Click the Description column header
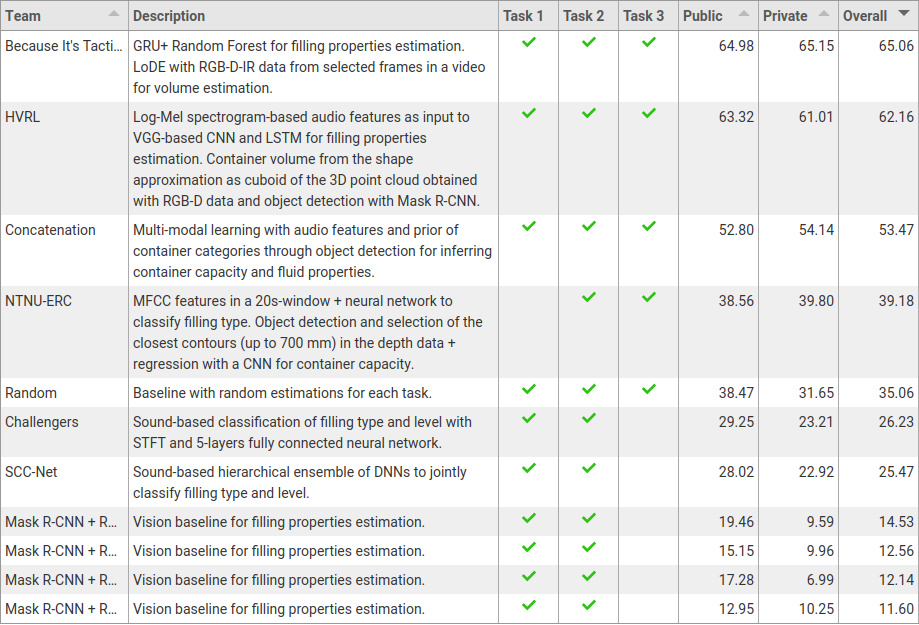 coord(169,16)
